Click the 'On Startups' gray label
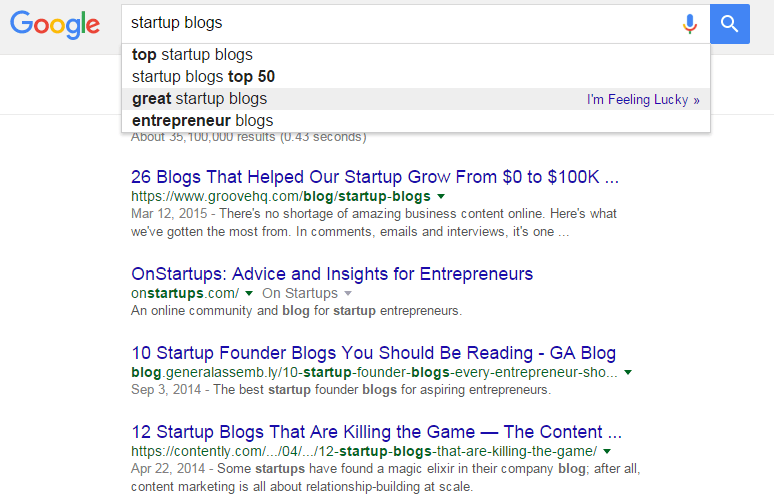Viewport: 774px width, 502px height. pos(300,293)
